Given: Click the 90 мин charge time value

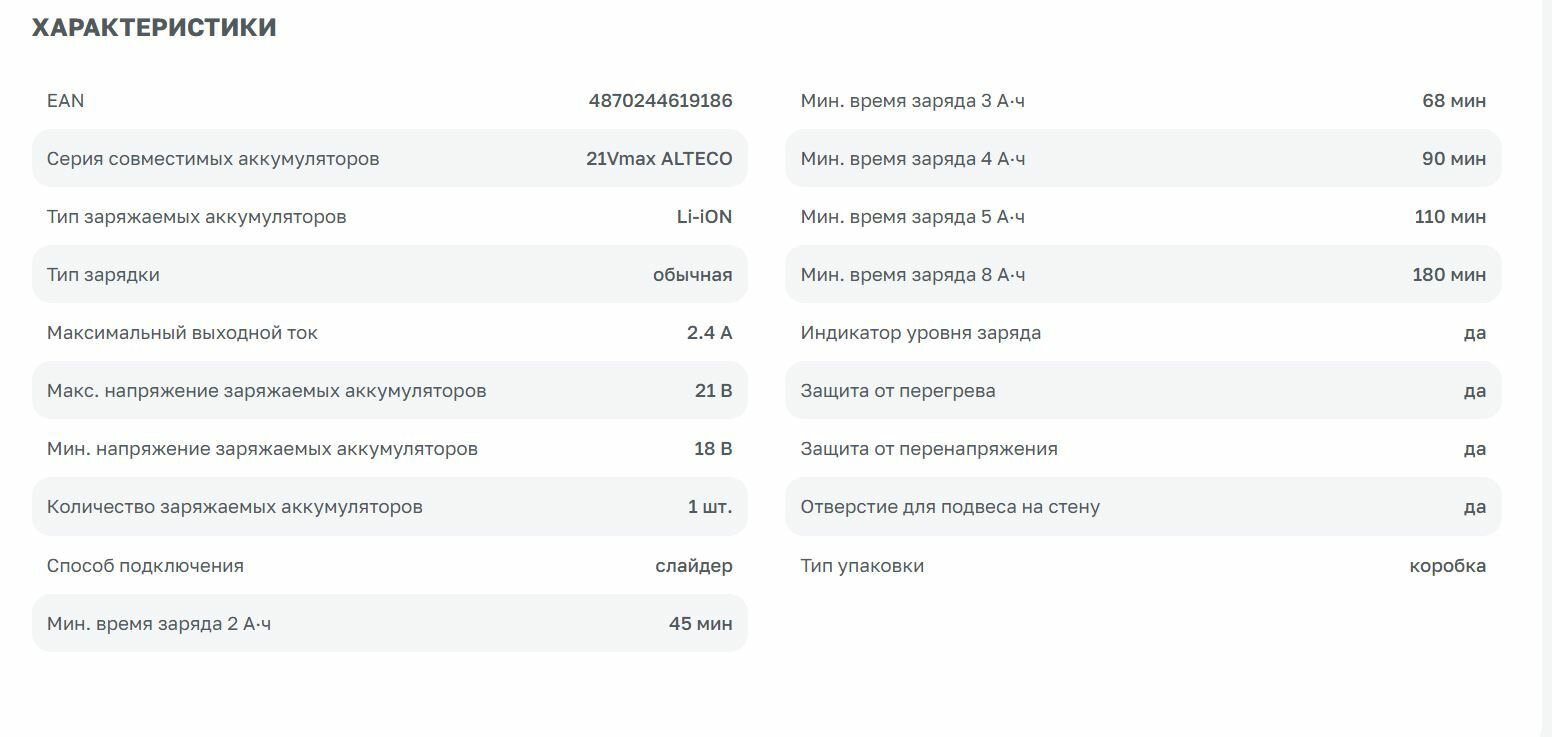Looking at the screenshot, I should pos(1453,159).
